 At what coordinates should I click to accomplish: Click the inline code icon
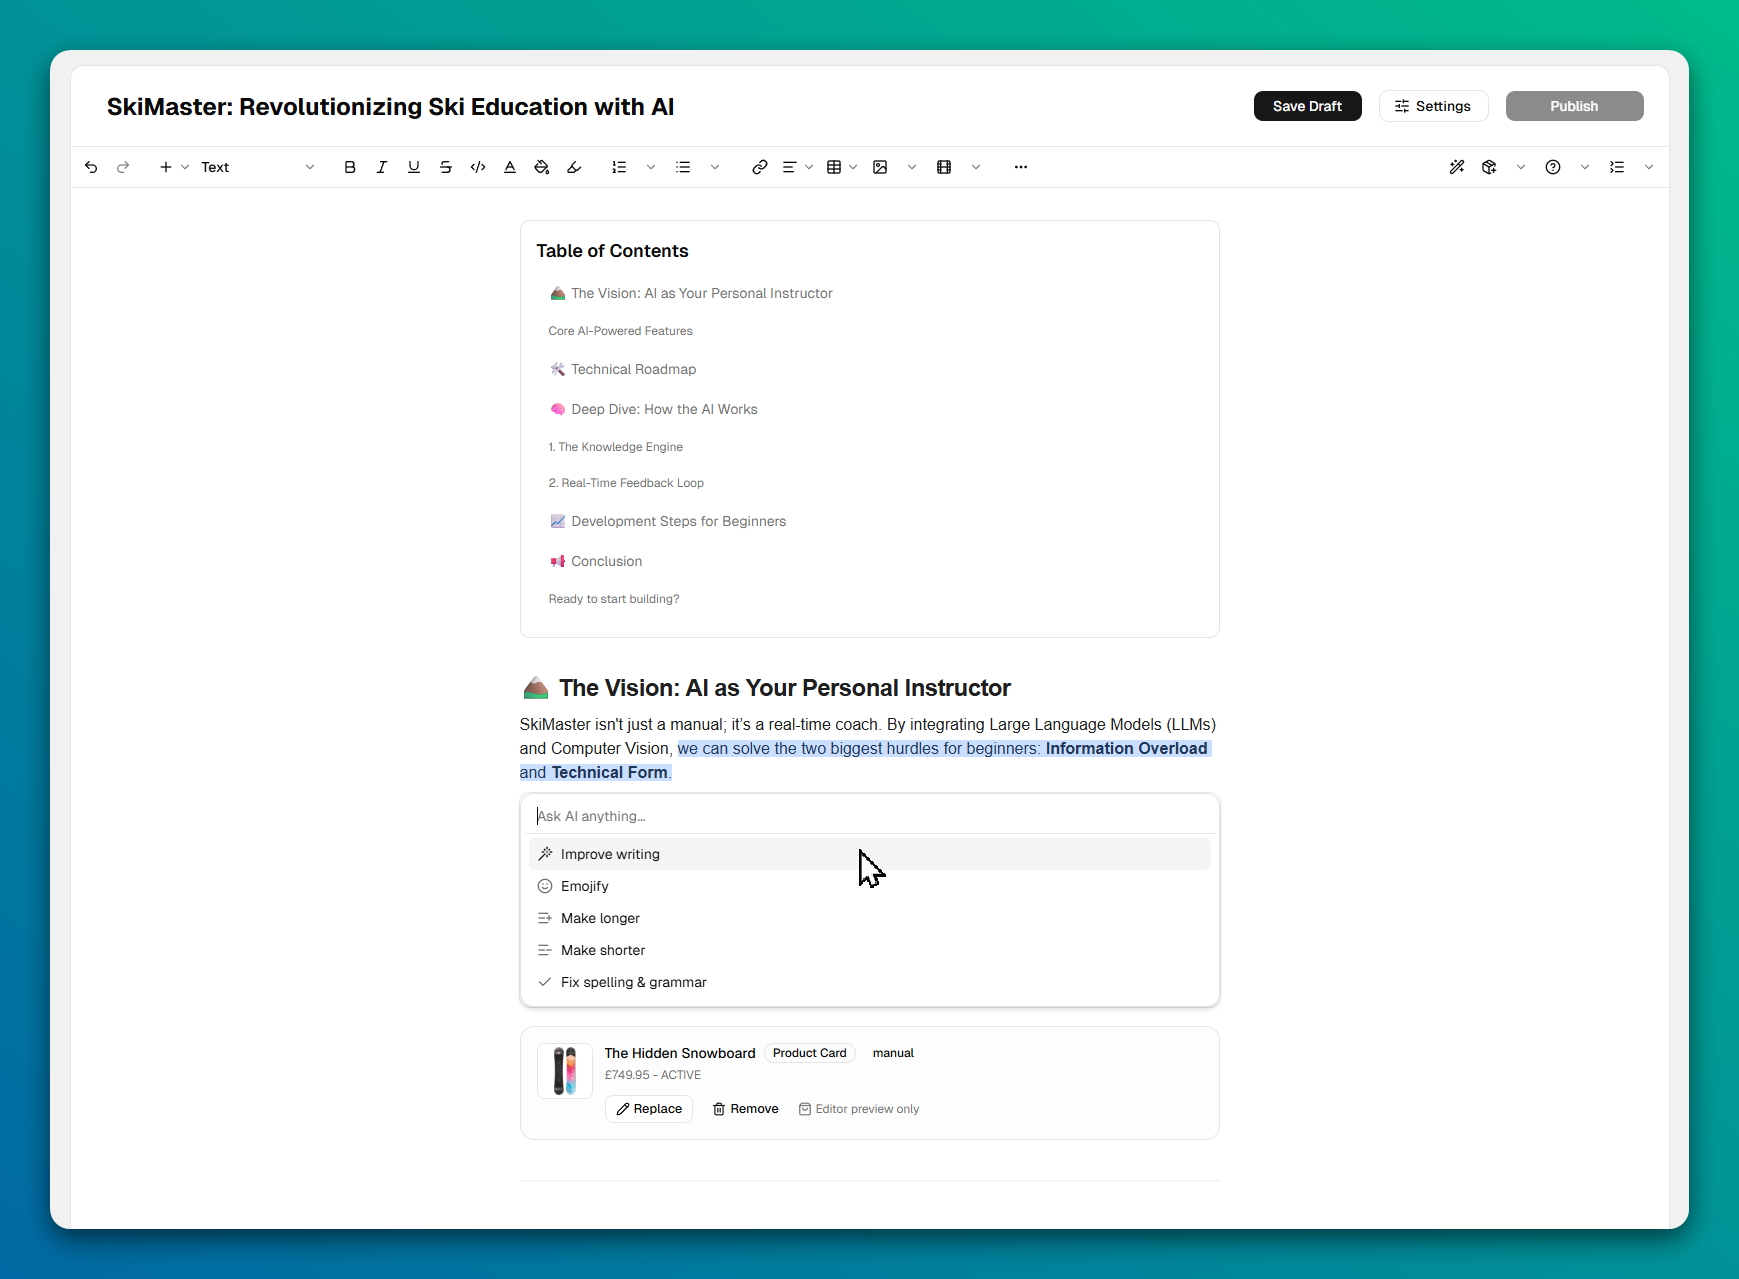coord(478,167)
